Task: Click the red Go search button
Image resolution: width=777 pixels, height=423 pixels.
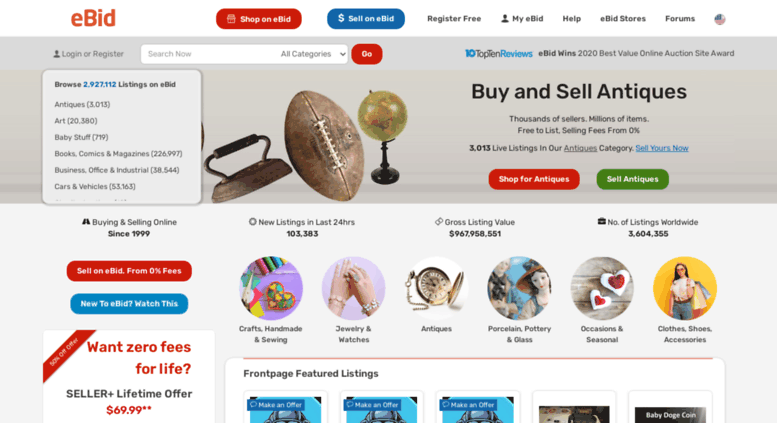Action: (x=367, y=54)
